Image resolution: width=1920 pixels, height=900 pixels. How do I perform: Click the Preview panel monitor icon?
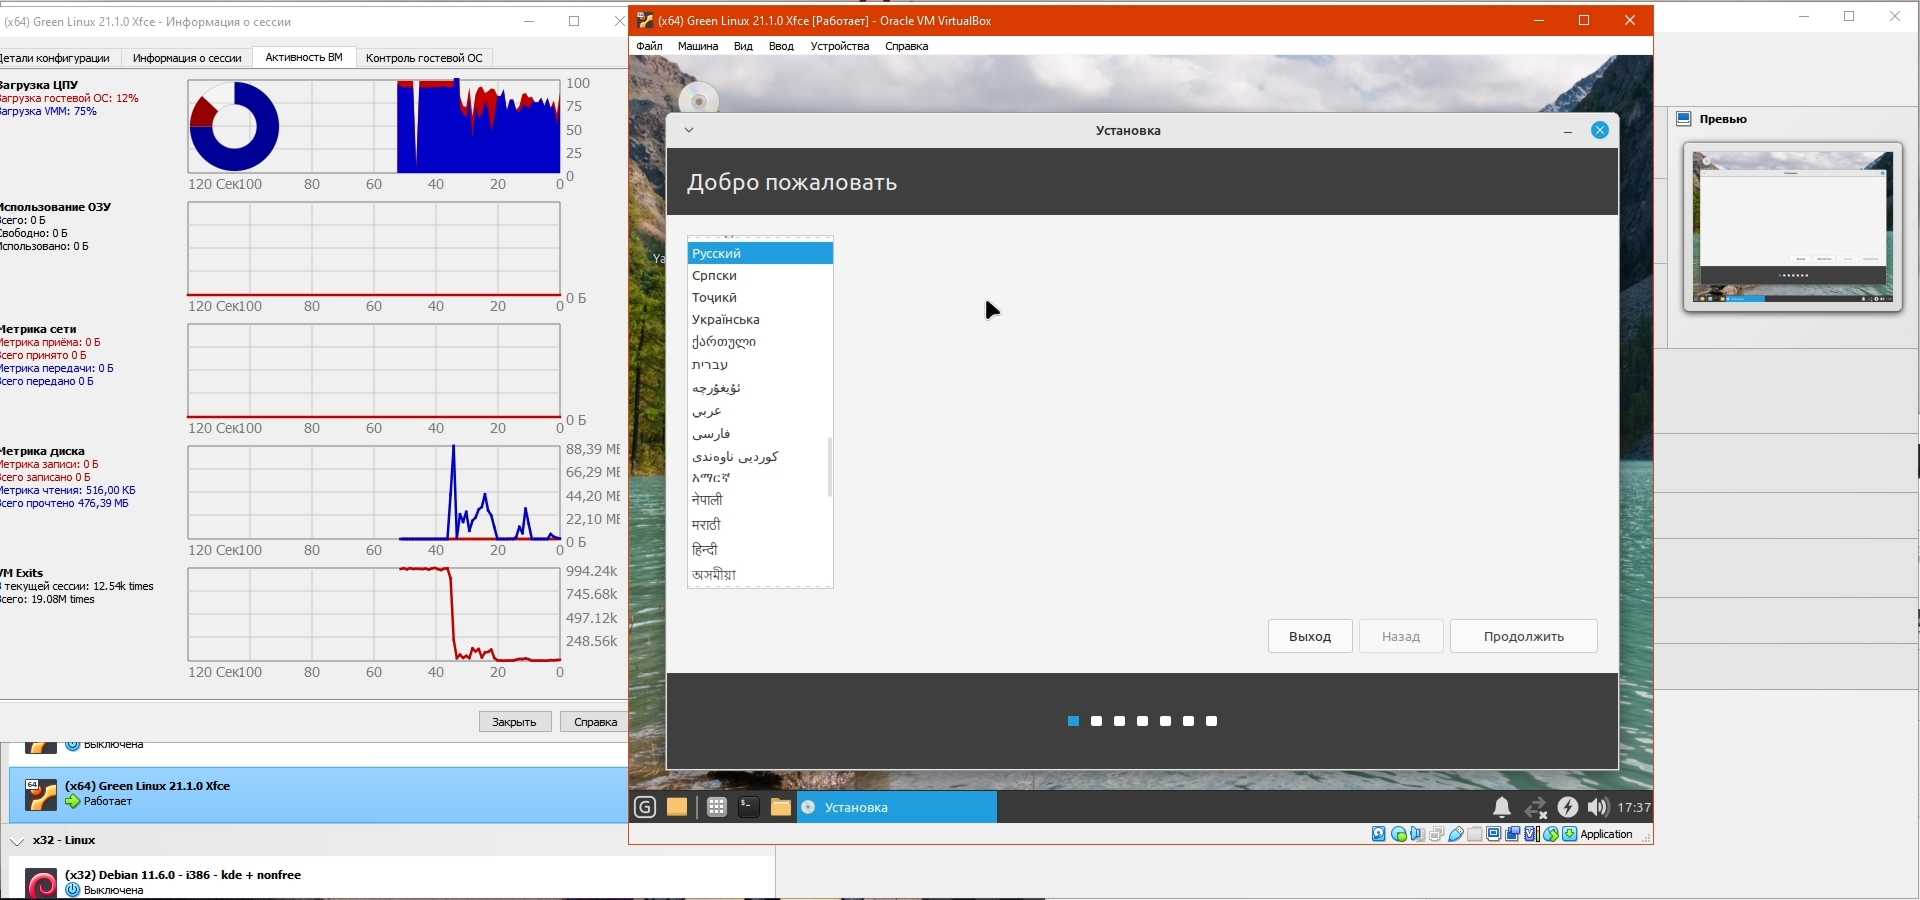(1684, 119)
